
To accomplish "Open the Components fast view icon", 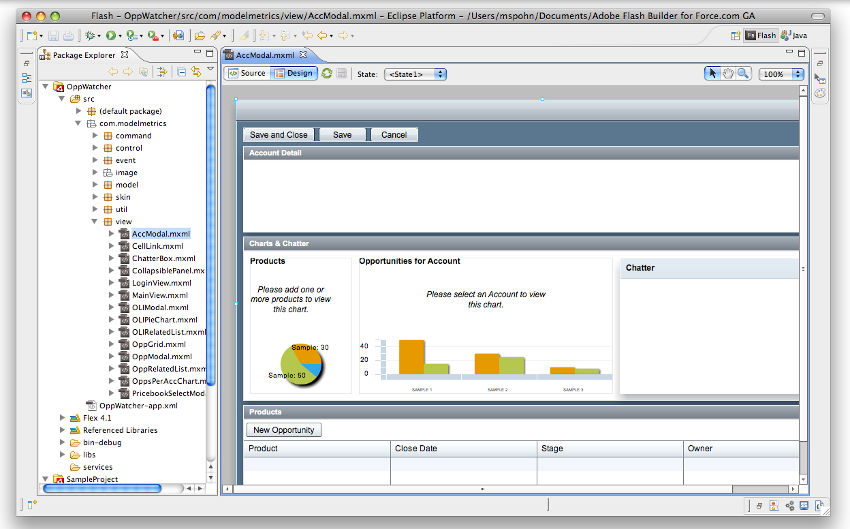I will pos(820,79).
